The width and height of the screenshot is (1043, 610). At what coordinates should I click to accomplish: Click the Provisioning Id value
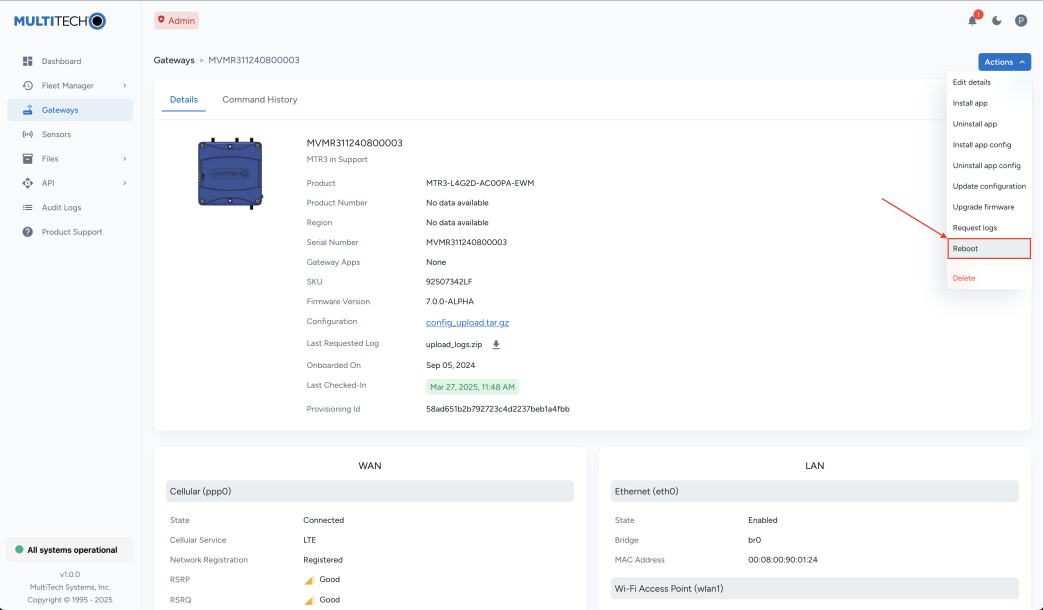(498, 409)
